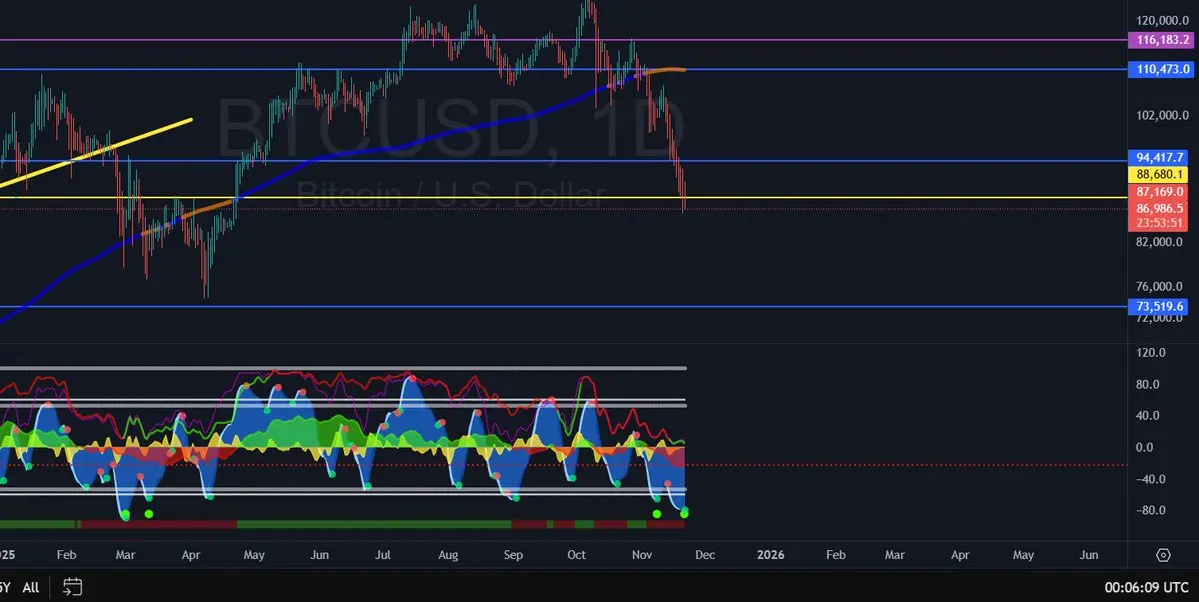The height and width of the screenshot is (602, 1199).
Task: Click the -80.0 indicator scale value
Action: [1151, 510]
